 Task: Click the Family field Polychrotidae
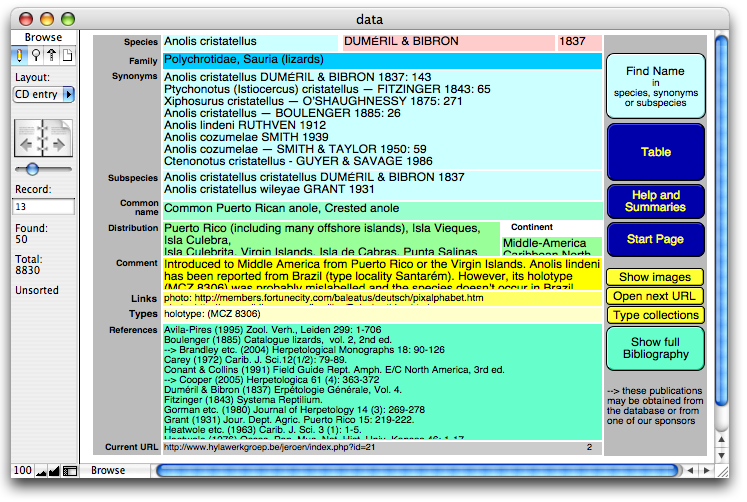point(382,60)
